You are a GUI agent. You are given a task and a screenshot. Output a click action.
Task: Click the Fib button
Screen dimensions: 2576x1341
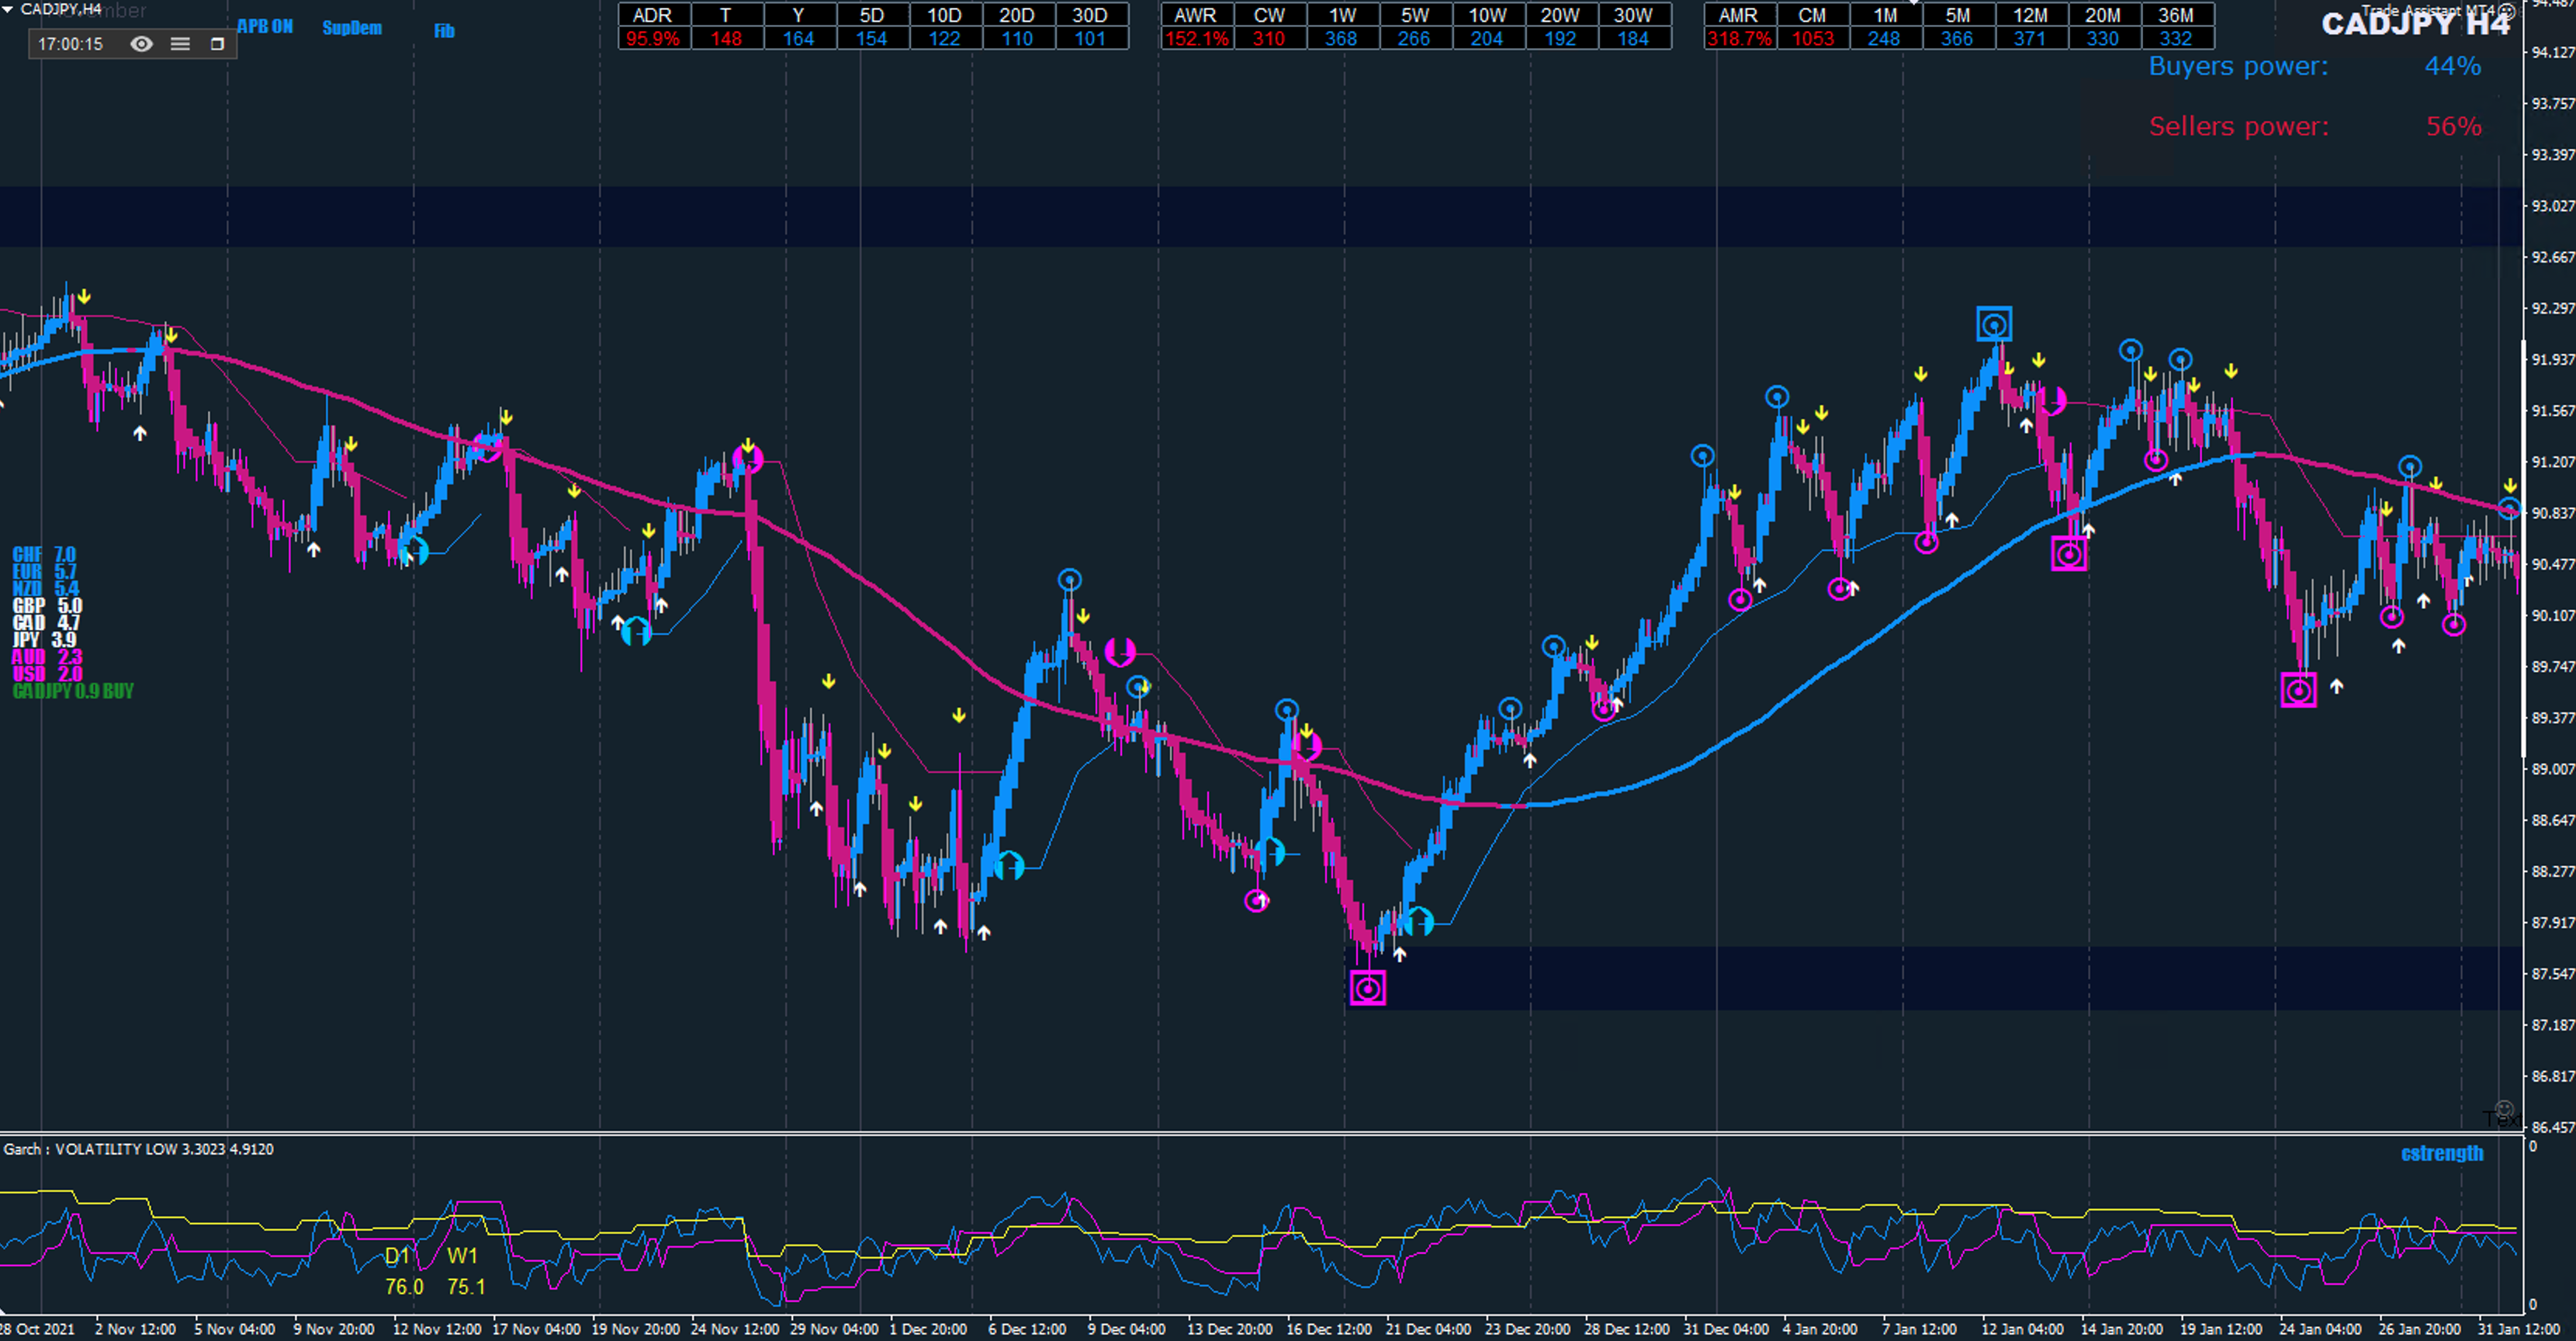tap(444, 31)
